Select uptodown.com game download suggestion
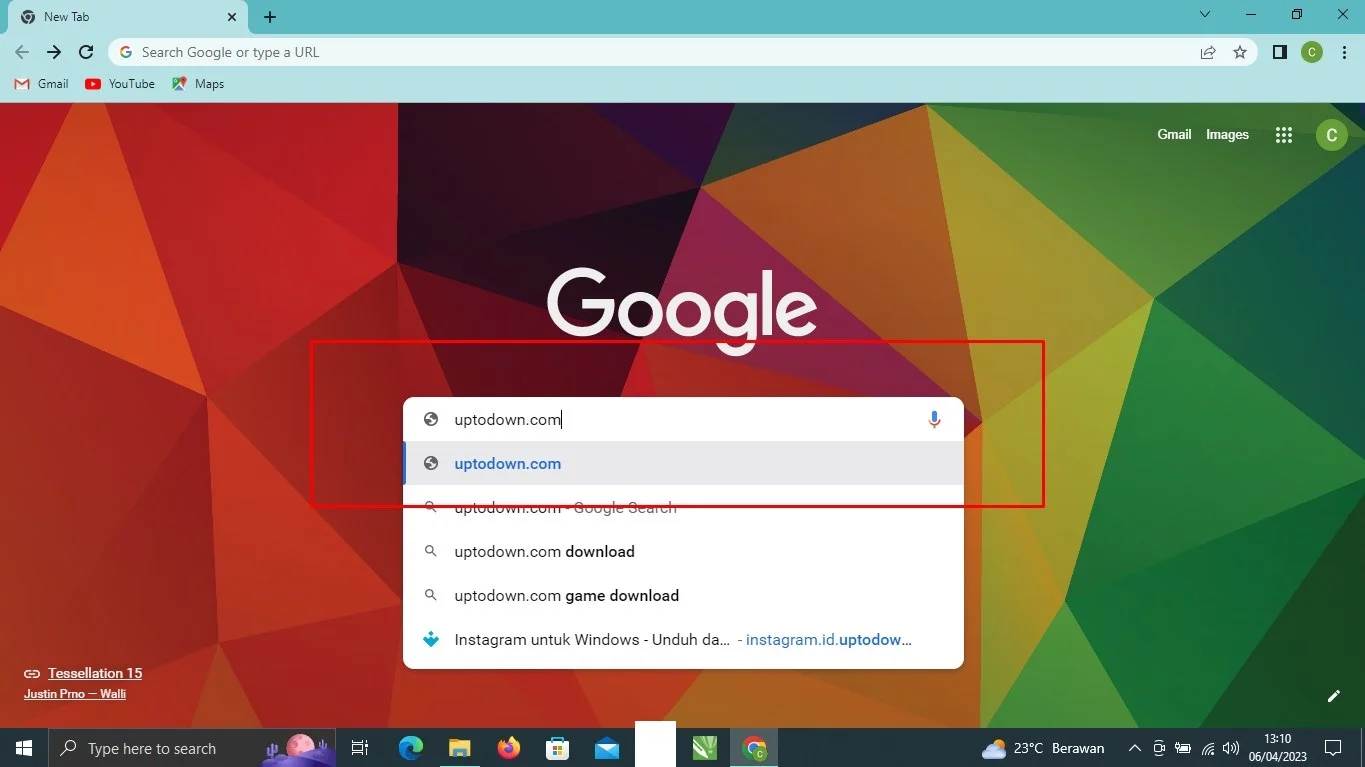The height and width of the screenshot is (767, 1365). point(683,595)
